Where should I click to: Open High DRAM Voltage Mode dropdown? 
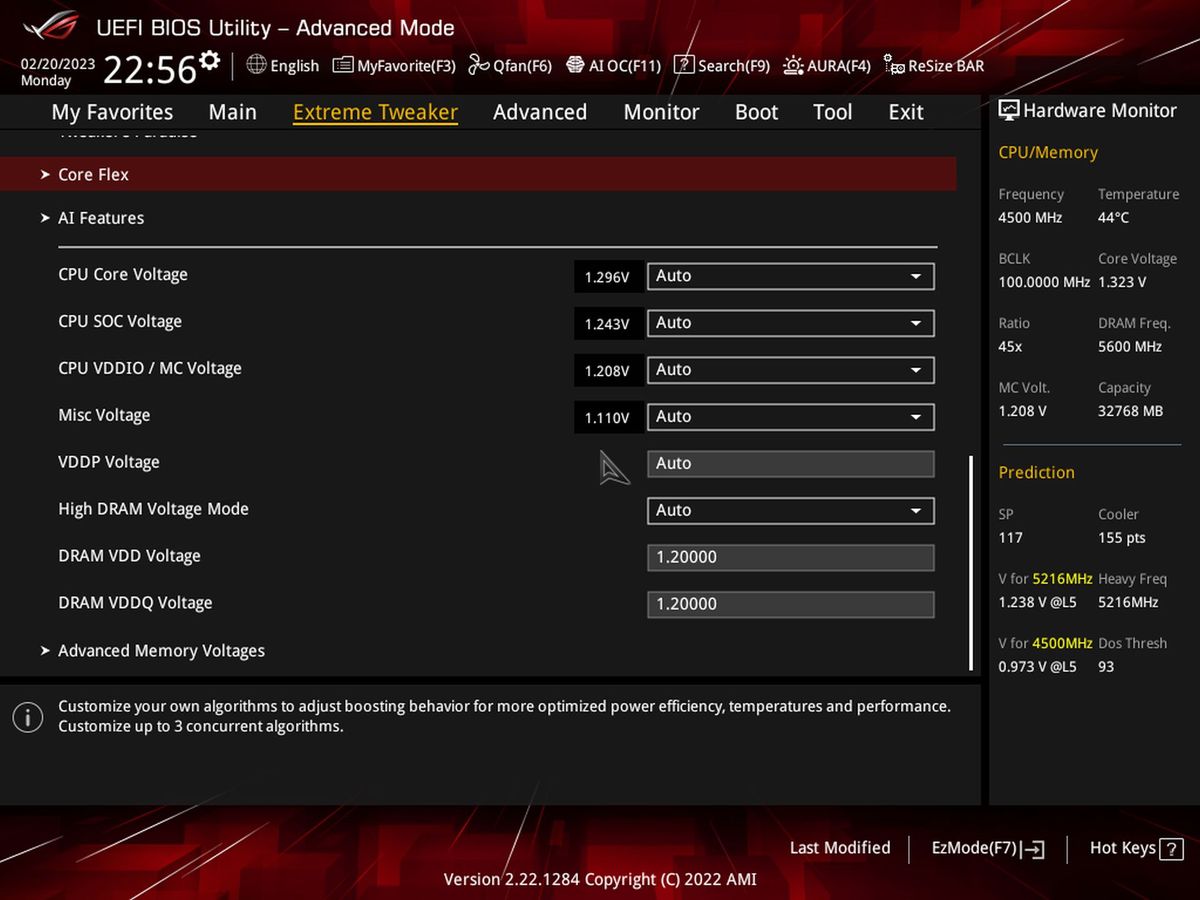(791, 511)
